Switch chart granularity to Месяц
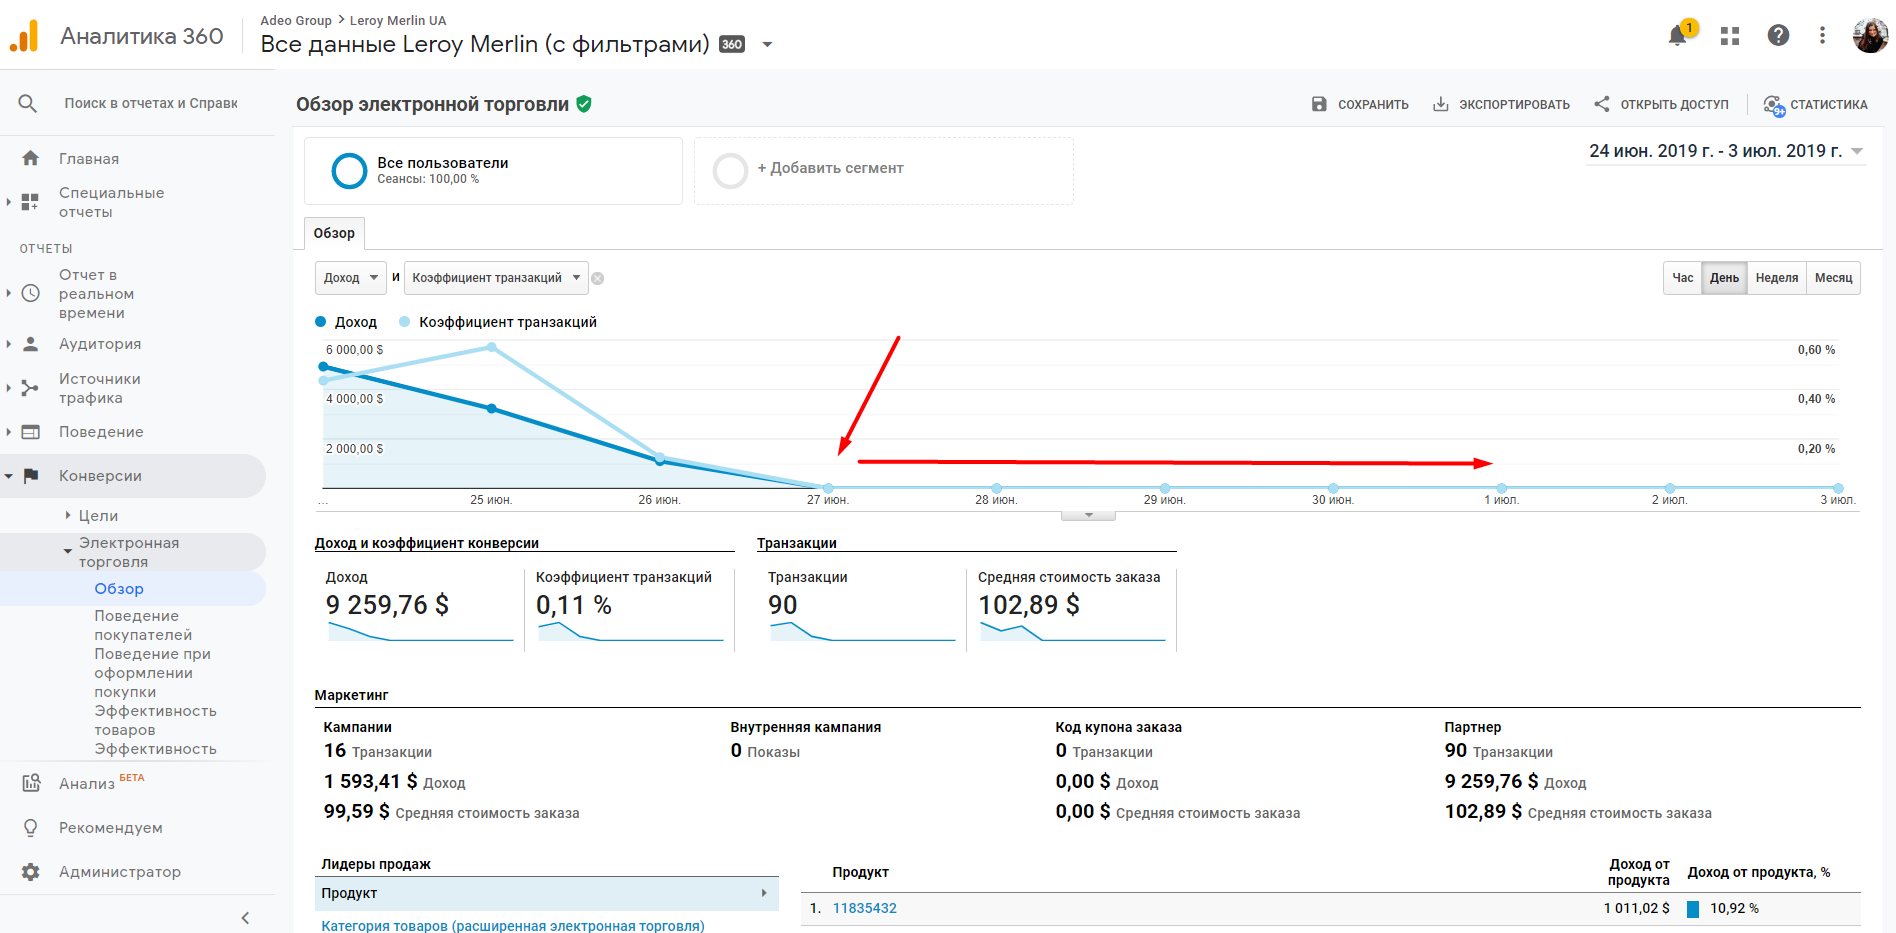This screenshot has width=1896, height=933. 1833,278
